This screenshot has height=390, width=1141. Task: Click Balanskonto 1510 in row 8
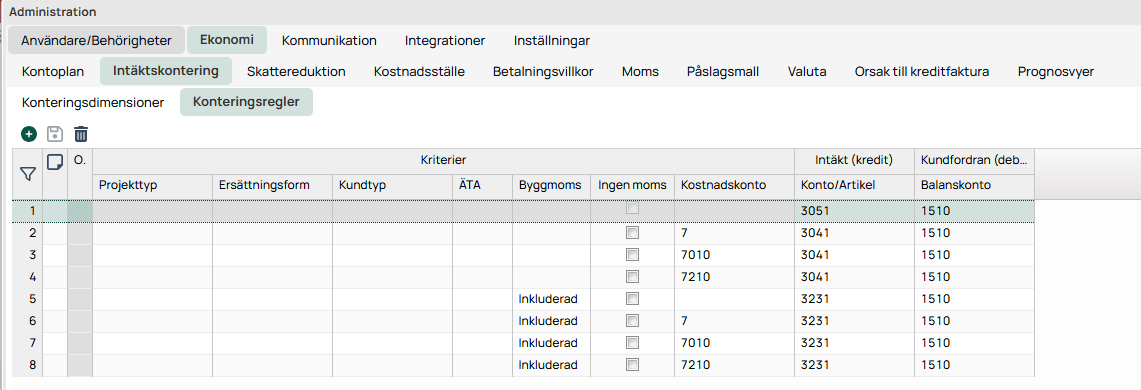tap(974, 365)
